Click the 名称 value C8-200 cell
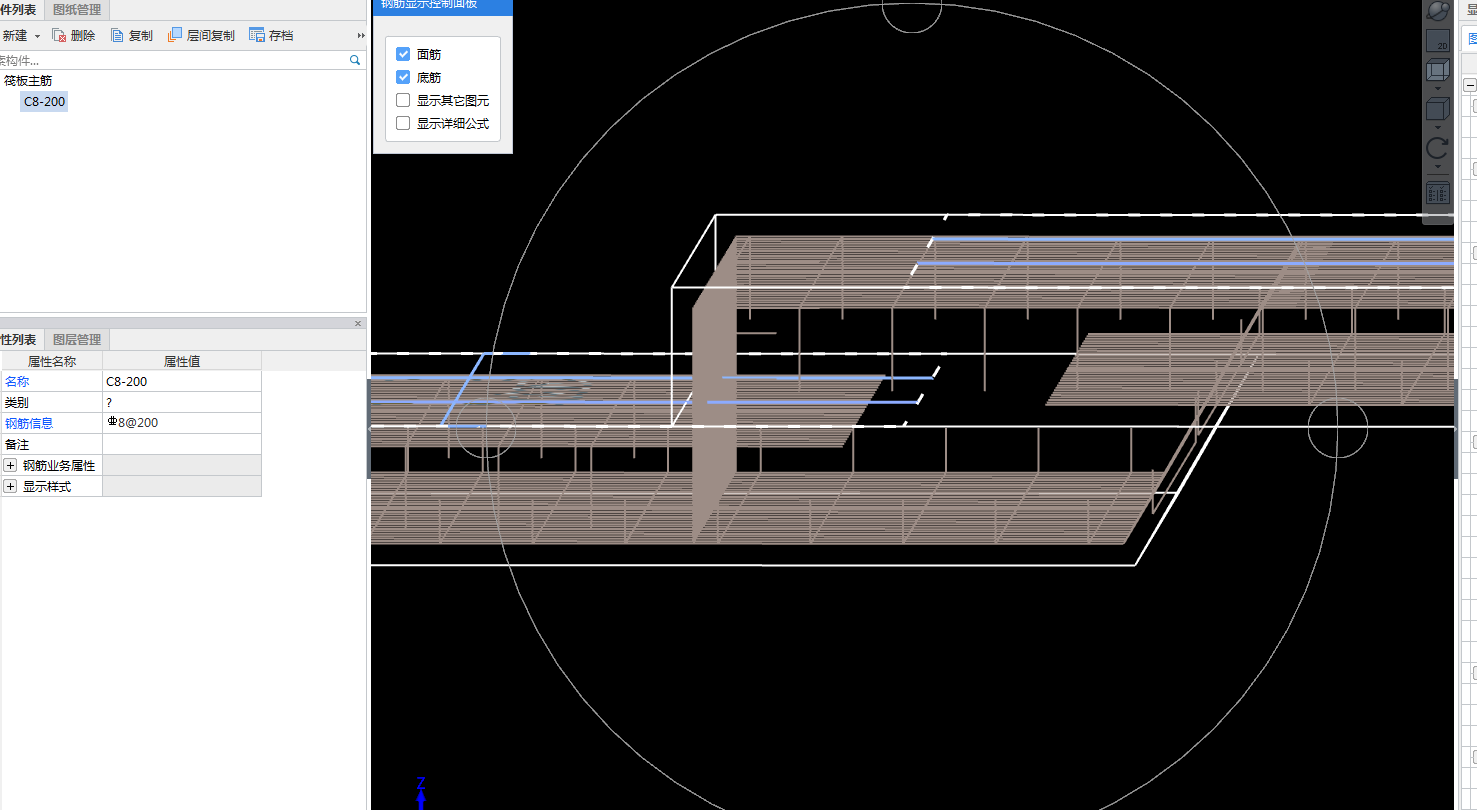The width and height of the screenshot is (1477, 810). (x=181, y=381)
